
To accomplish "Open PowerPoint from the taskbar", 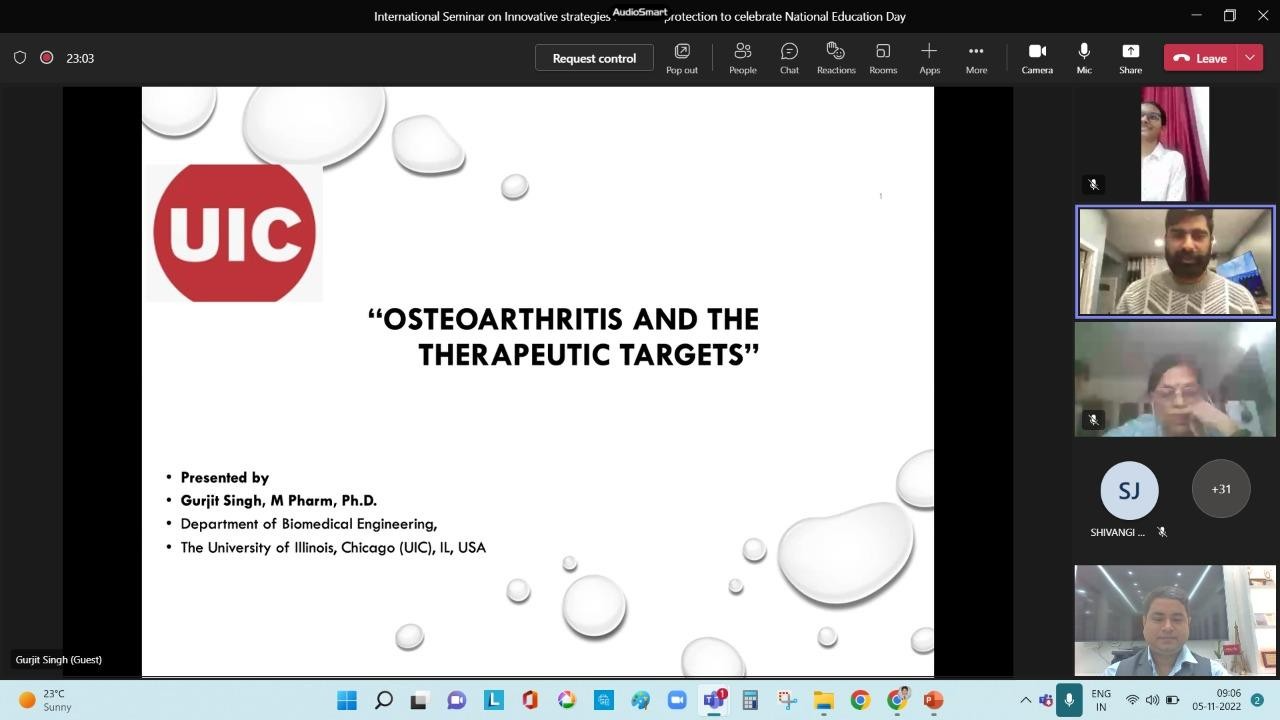I will (x=933, y=700).
